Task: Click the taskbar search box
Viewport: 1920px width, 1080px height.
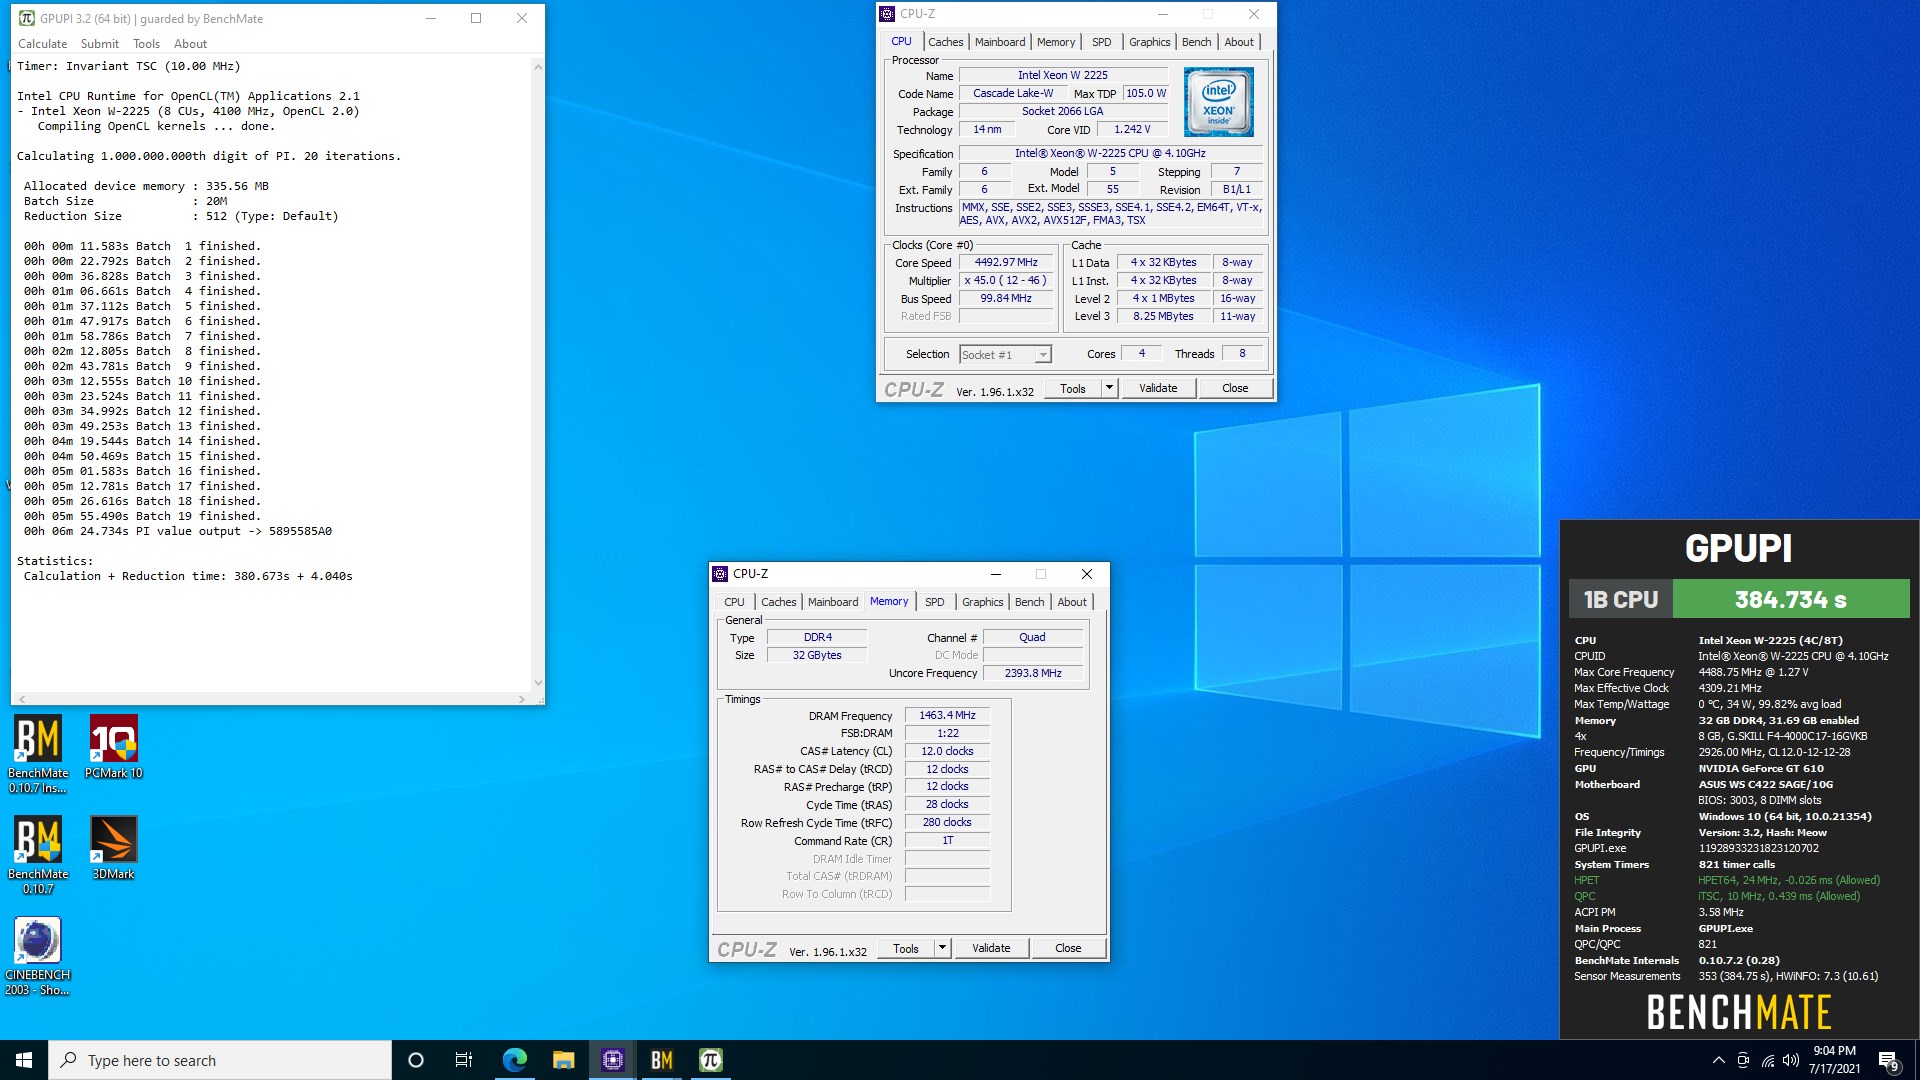Action: tap(220, 1060)
